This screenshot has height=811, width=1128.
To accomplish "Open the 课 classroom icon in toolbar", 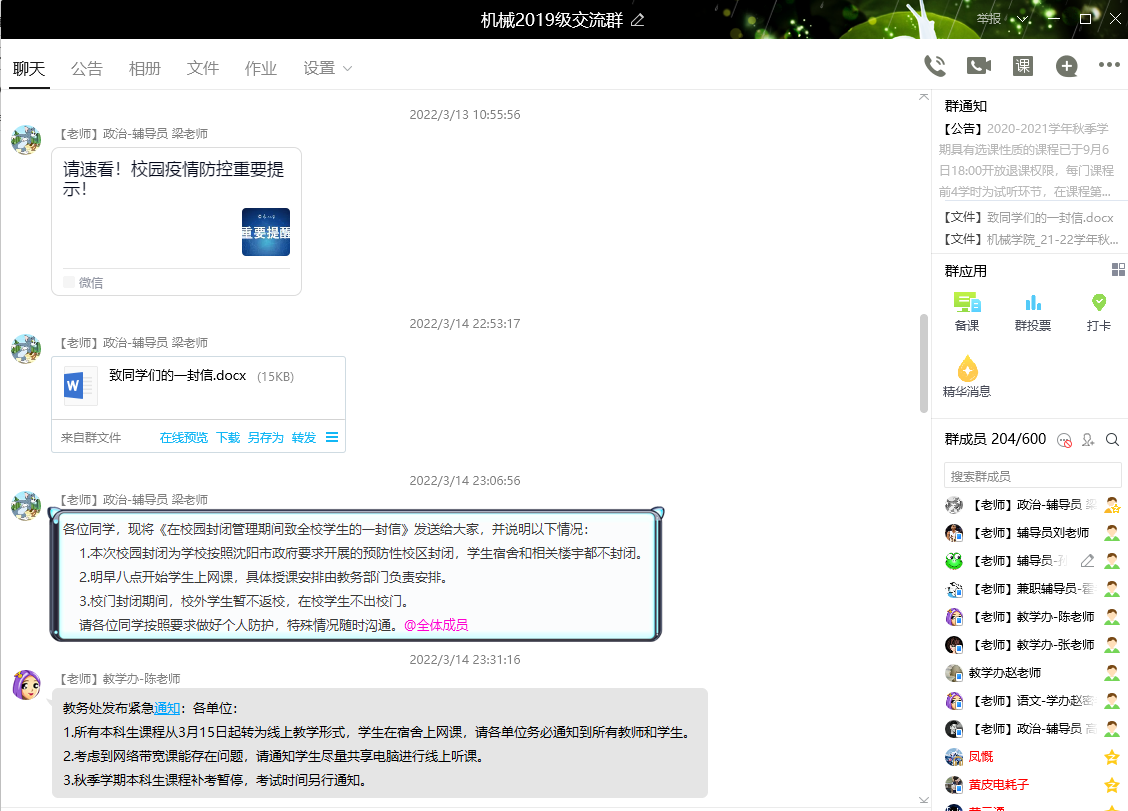I will (1022, 66).
